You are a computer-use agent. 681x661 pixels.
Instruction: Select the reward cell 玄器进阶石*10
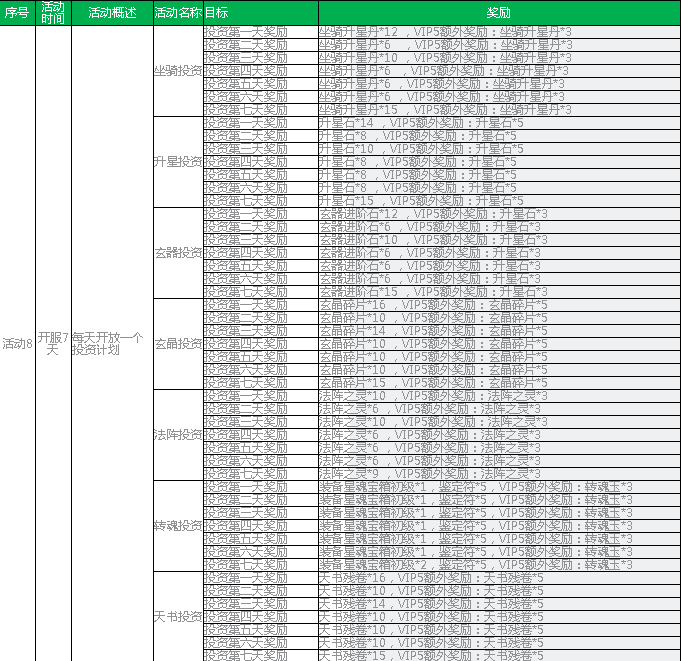pos(499,240)
